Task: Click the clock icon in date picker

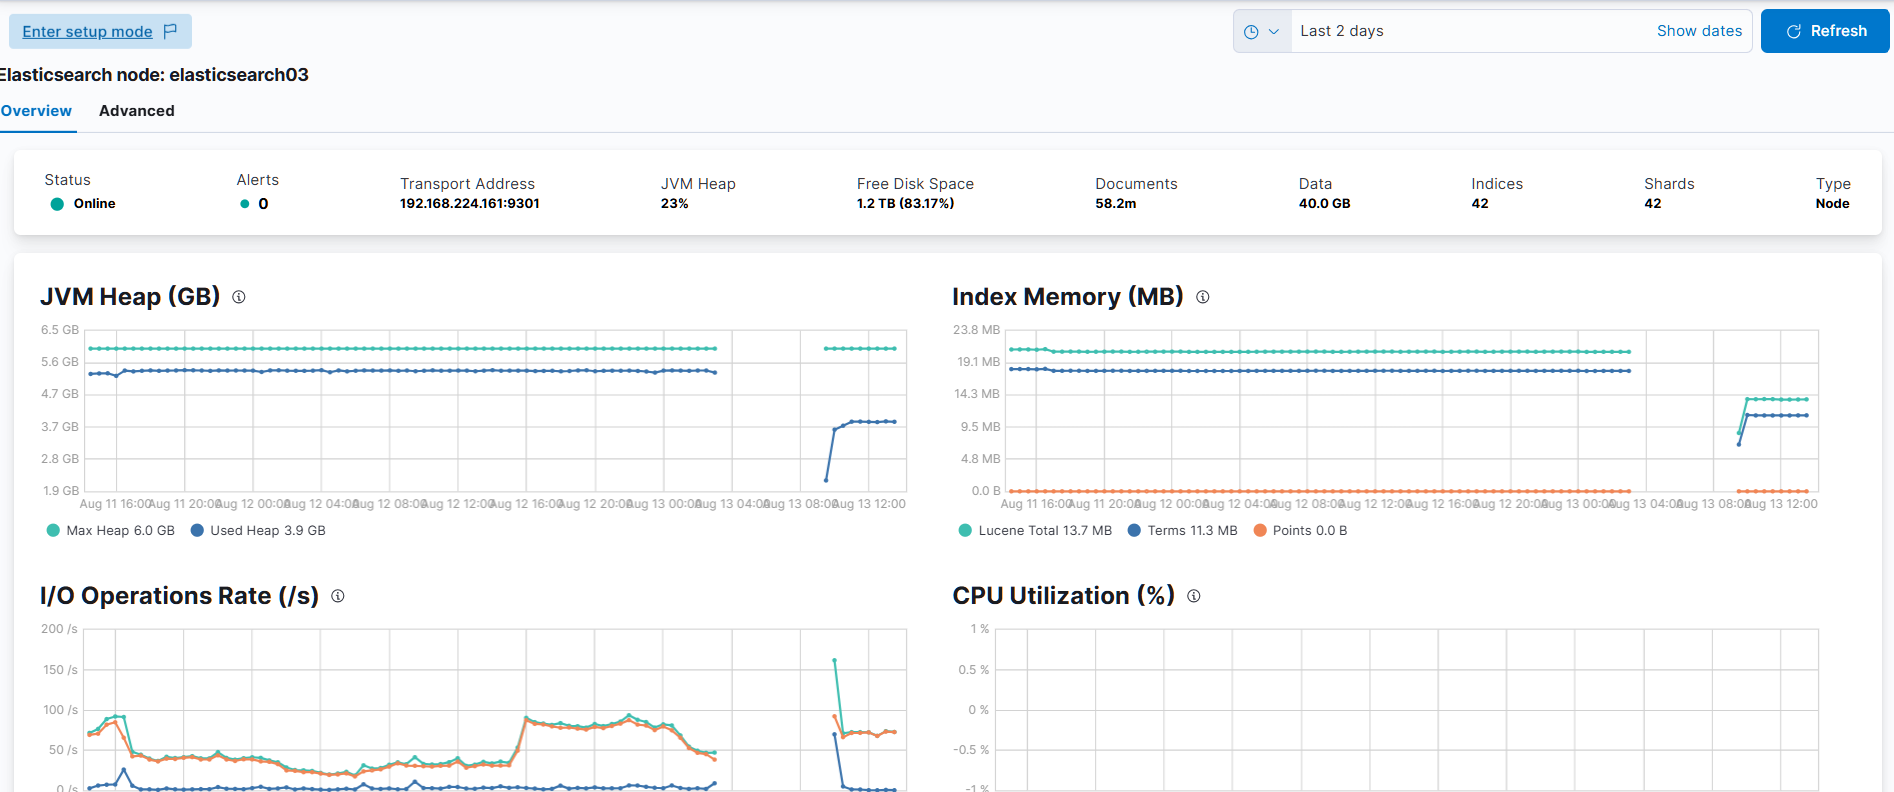Action: [x=1251, y=32]
